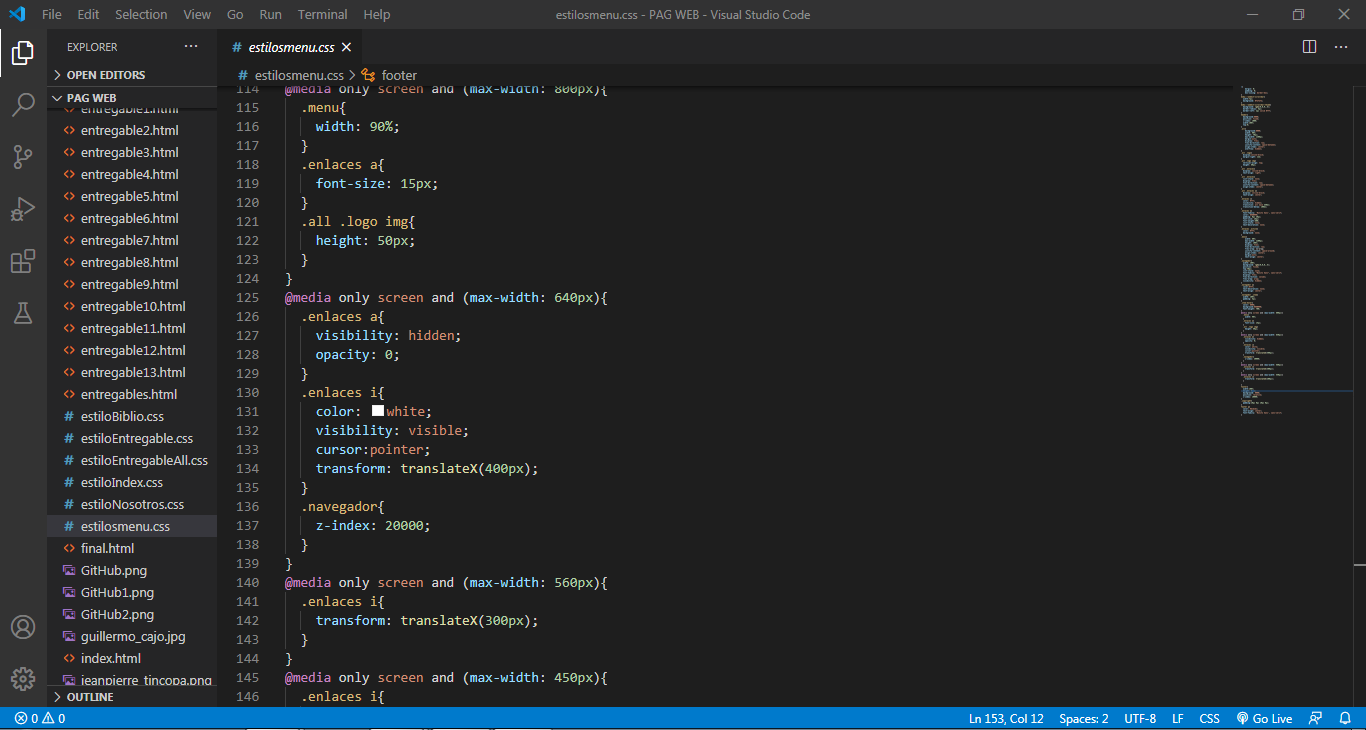Open the View menu

tap(197, 15)
